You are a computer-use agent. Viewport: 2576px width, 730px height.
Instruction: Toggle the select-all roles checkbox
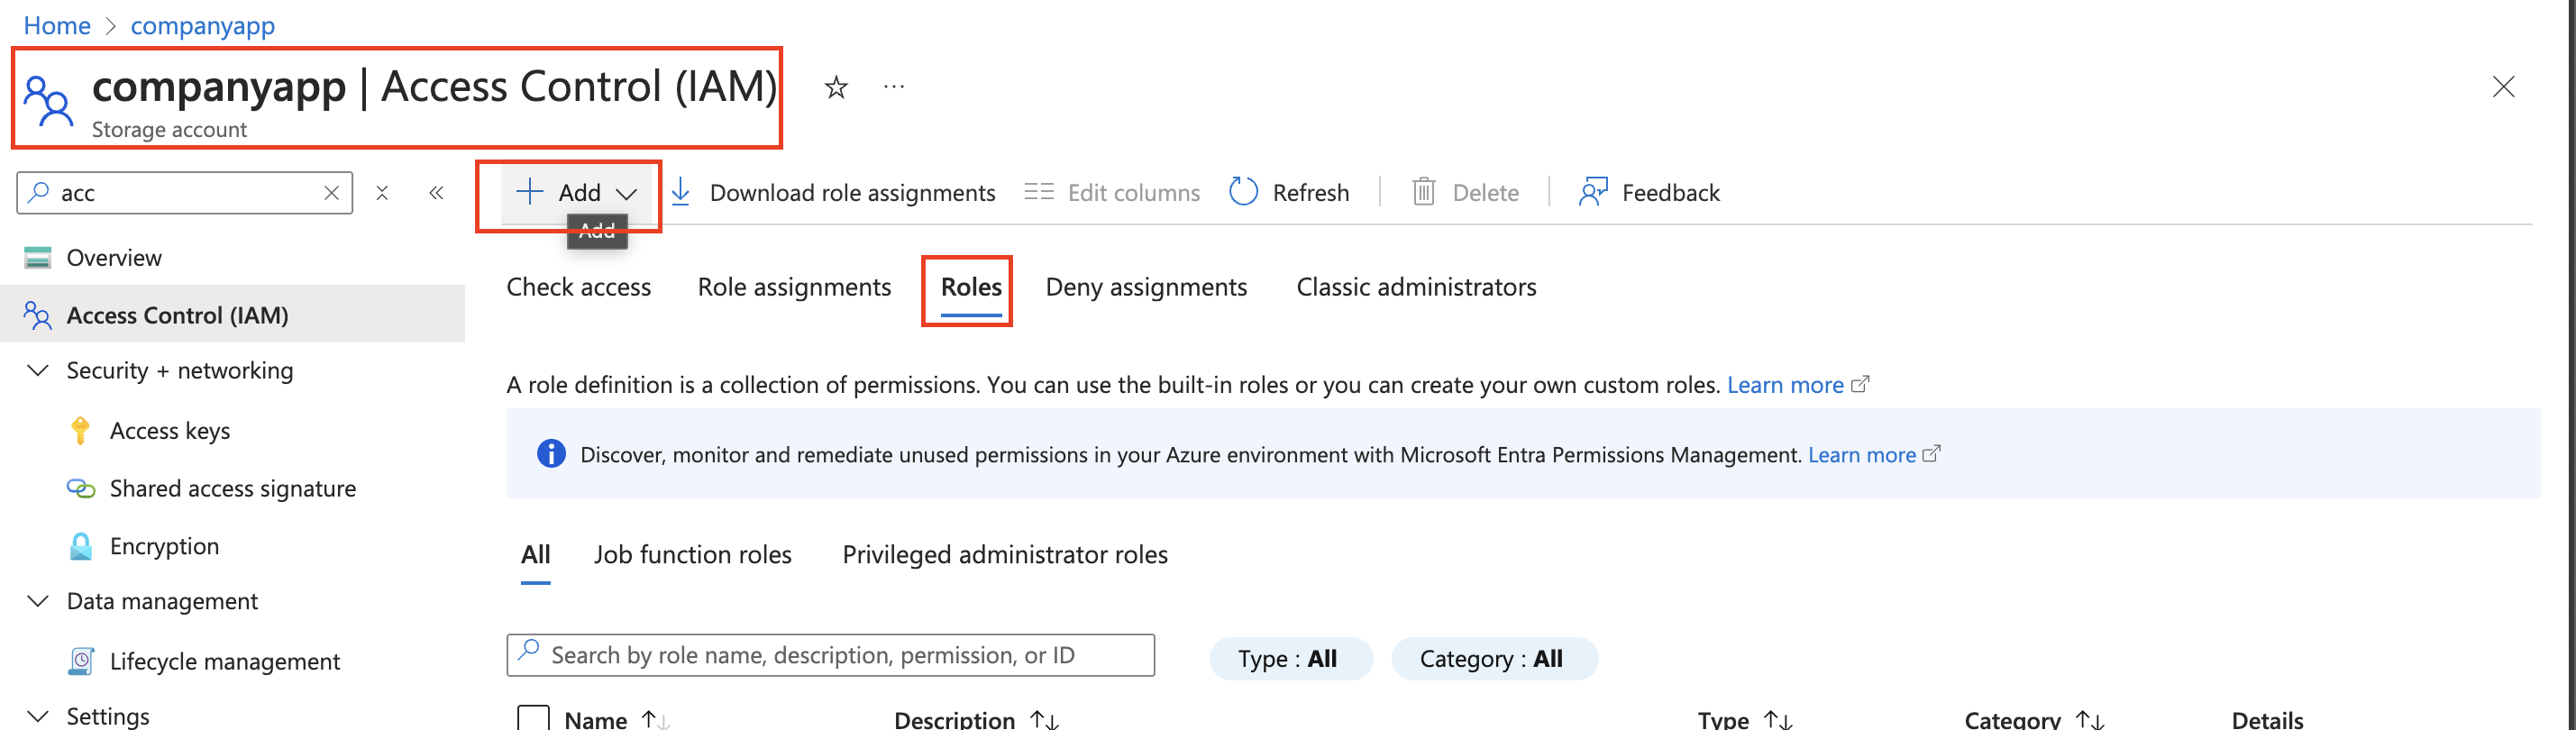(x=534, y=718)
